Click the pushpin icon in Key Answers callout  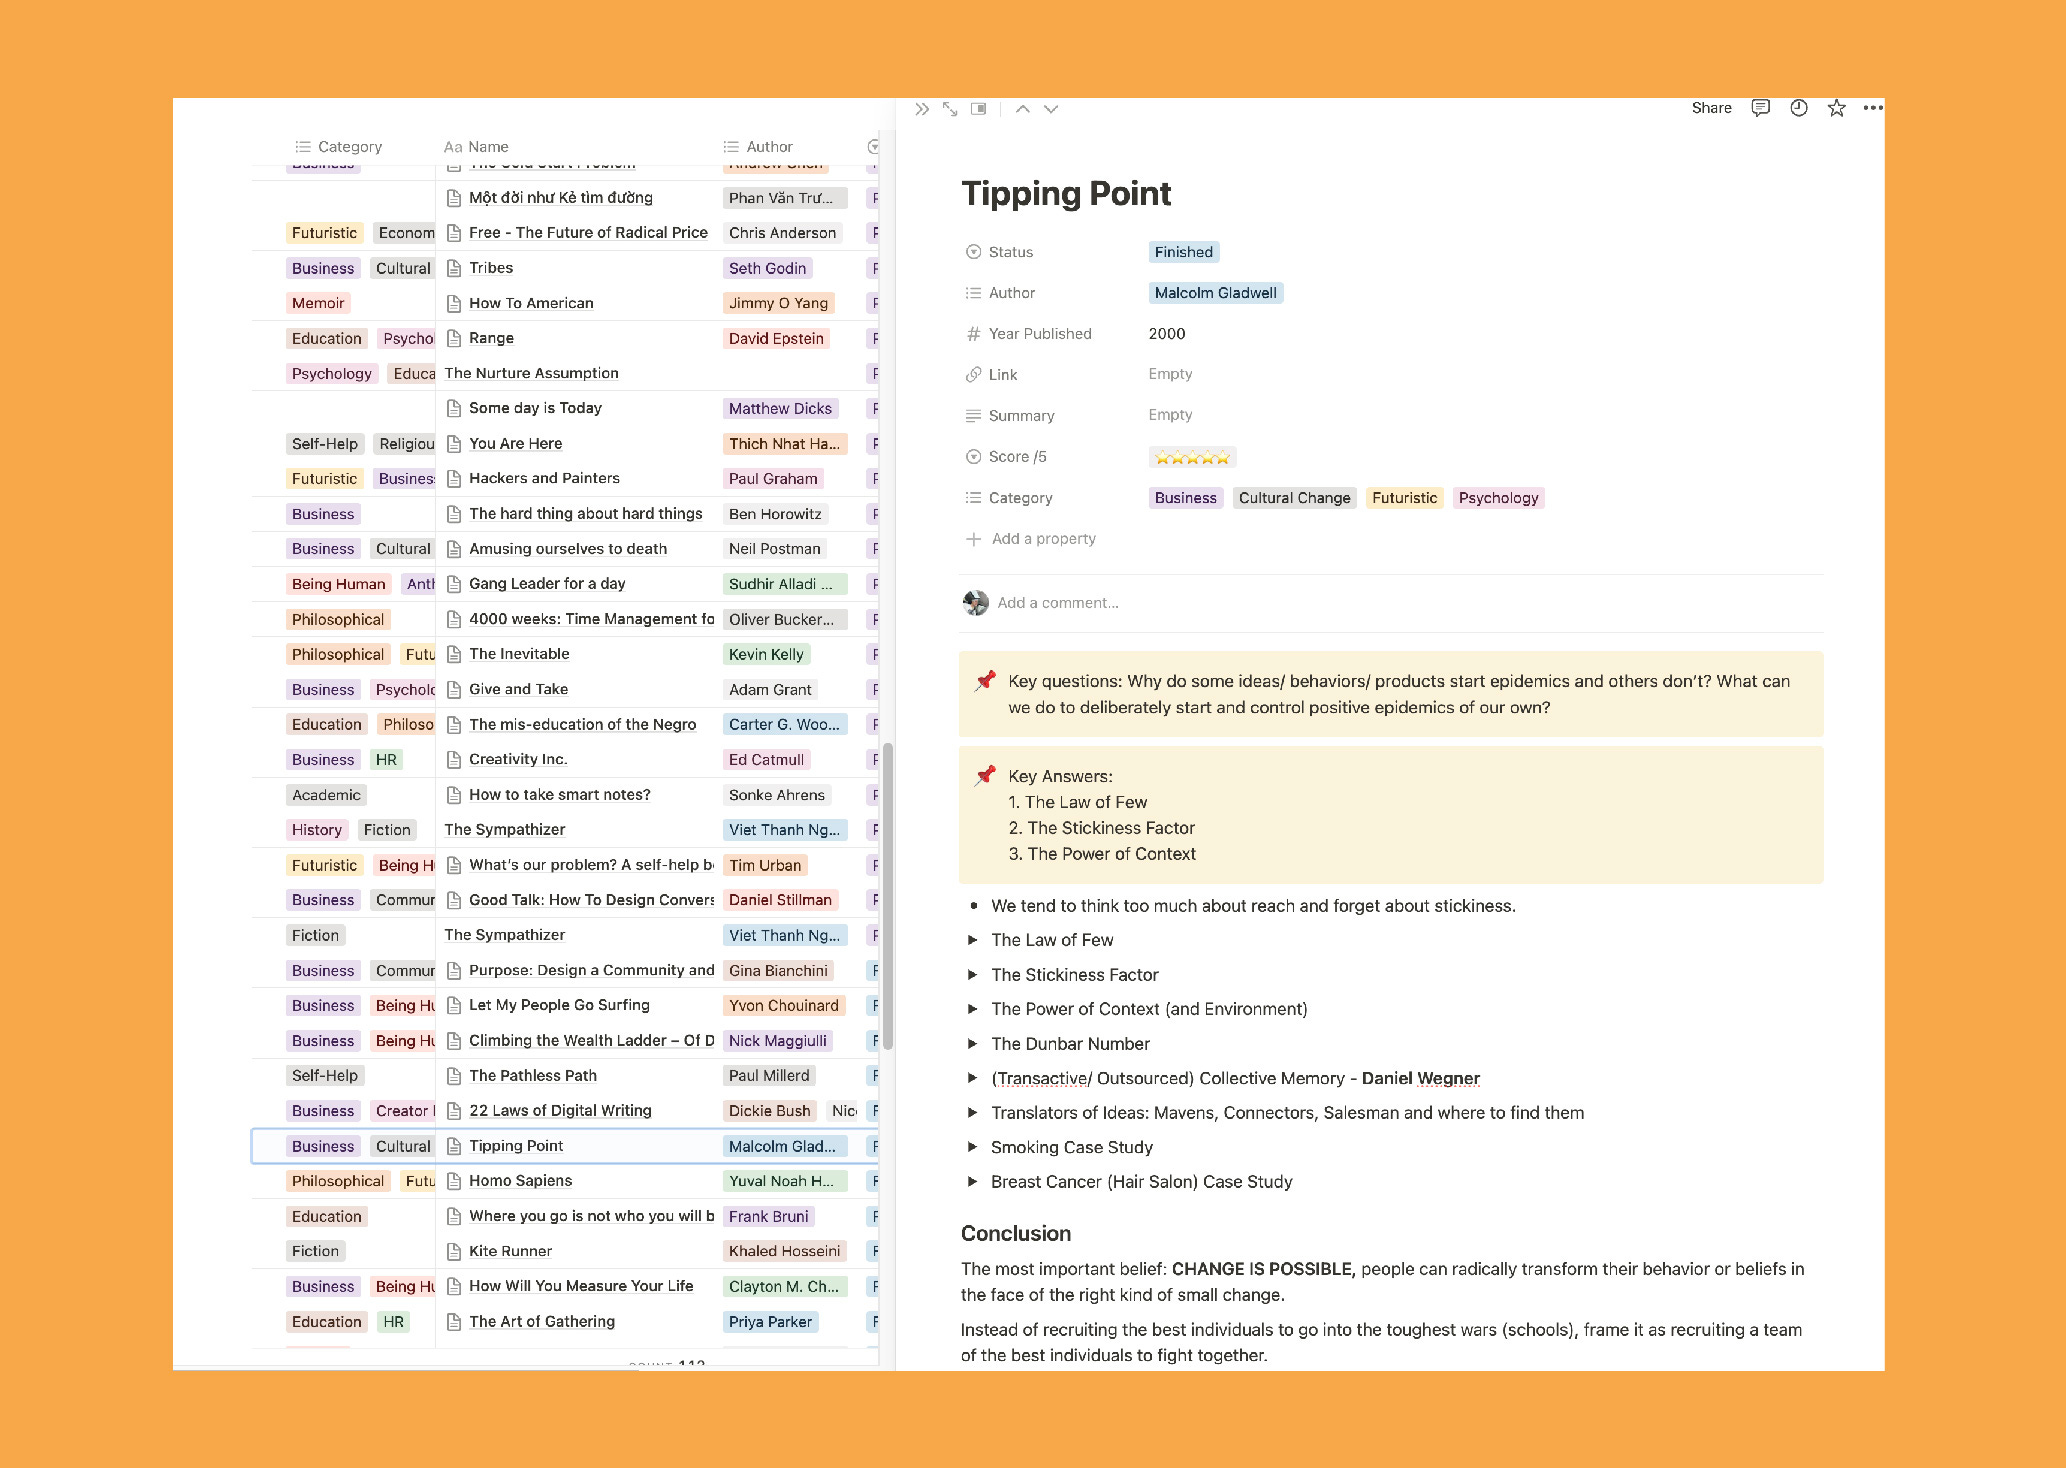coord(986,776)
